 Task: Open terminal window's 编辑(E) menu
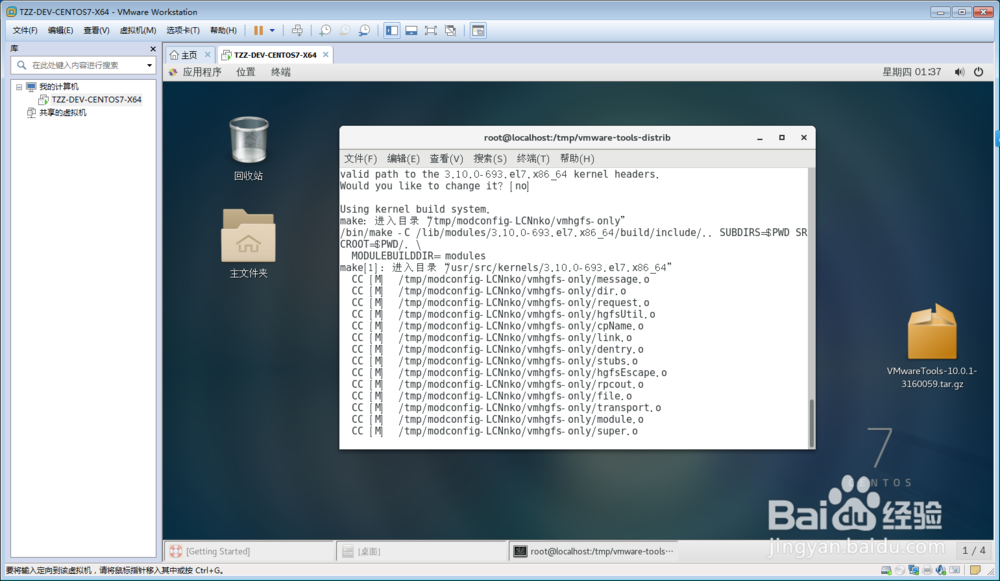coord(403,159)
